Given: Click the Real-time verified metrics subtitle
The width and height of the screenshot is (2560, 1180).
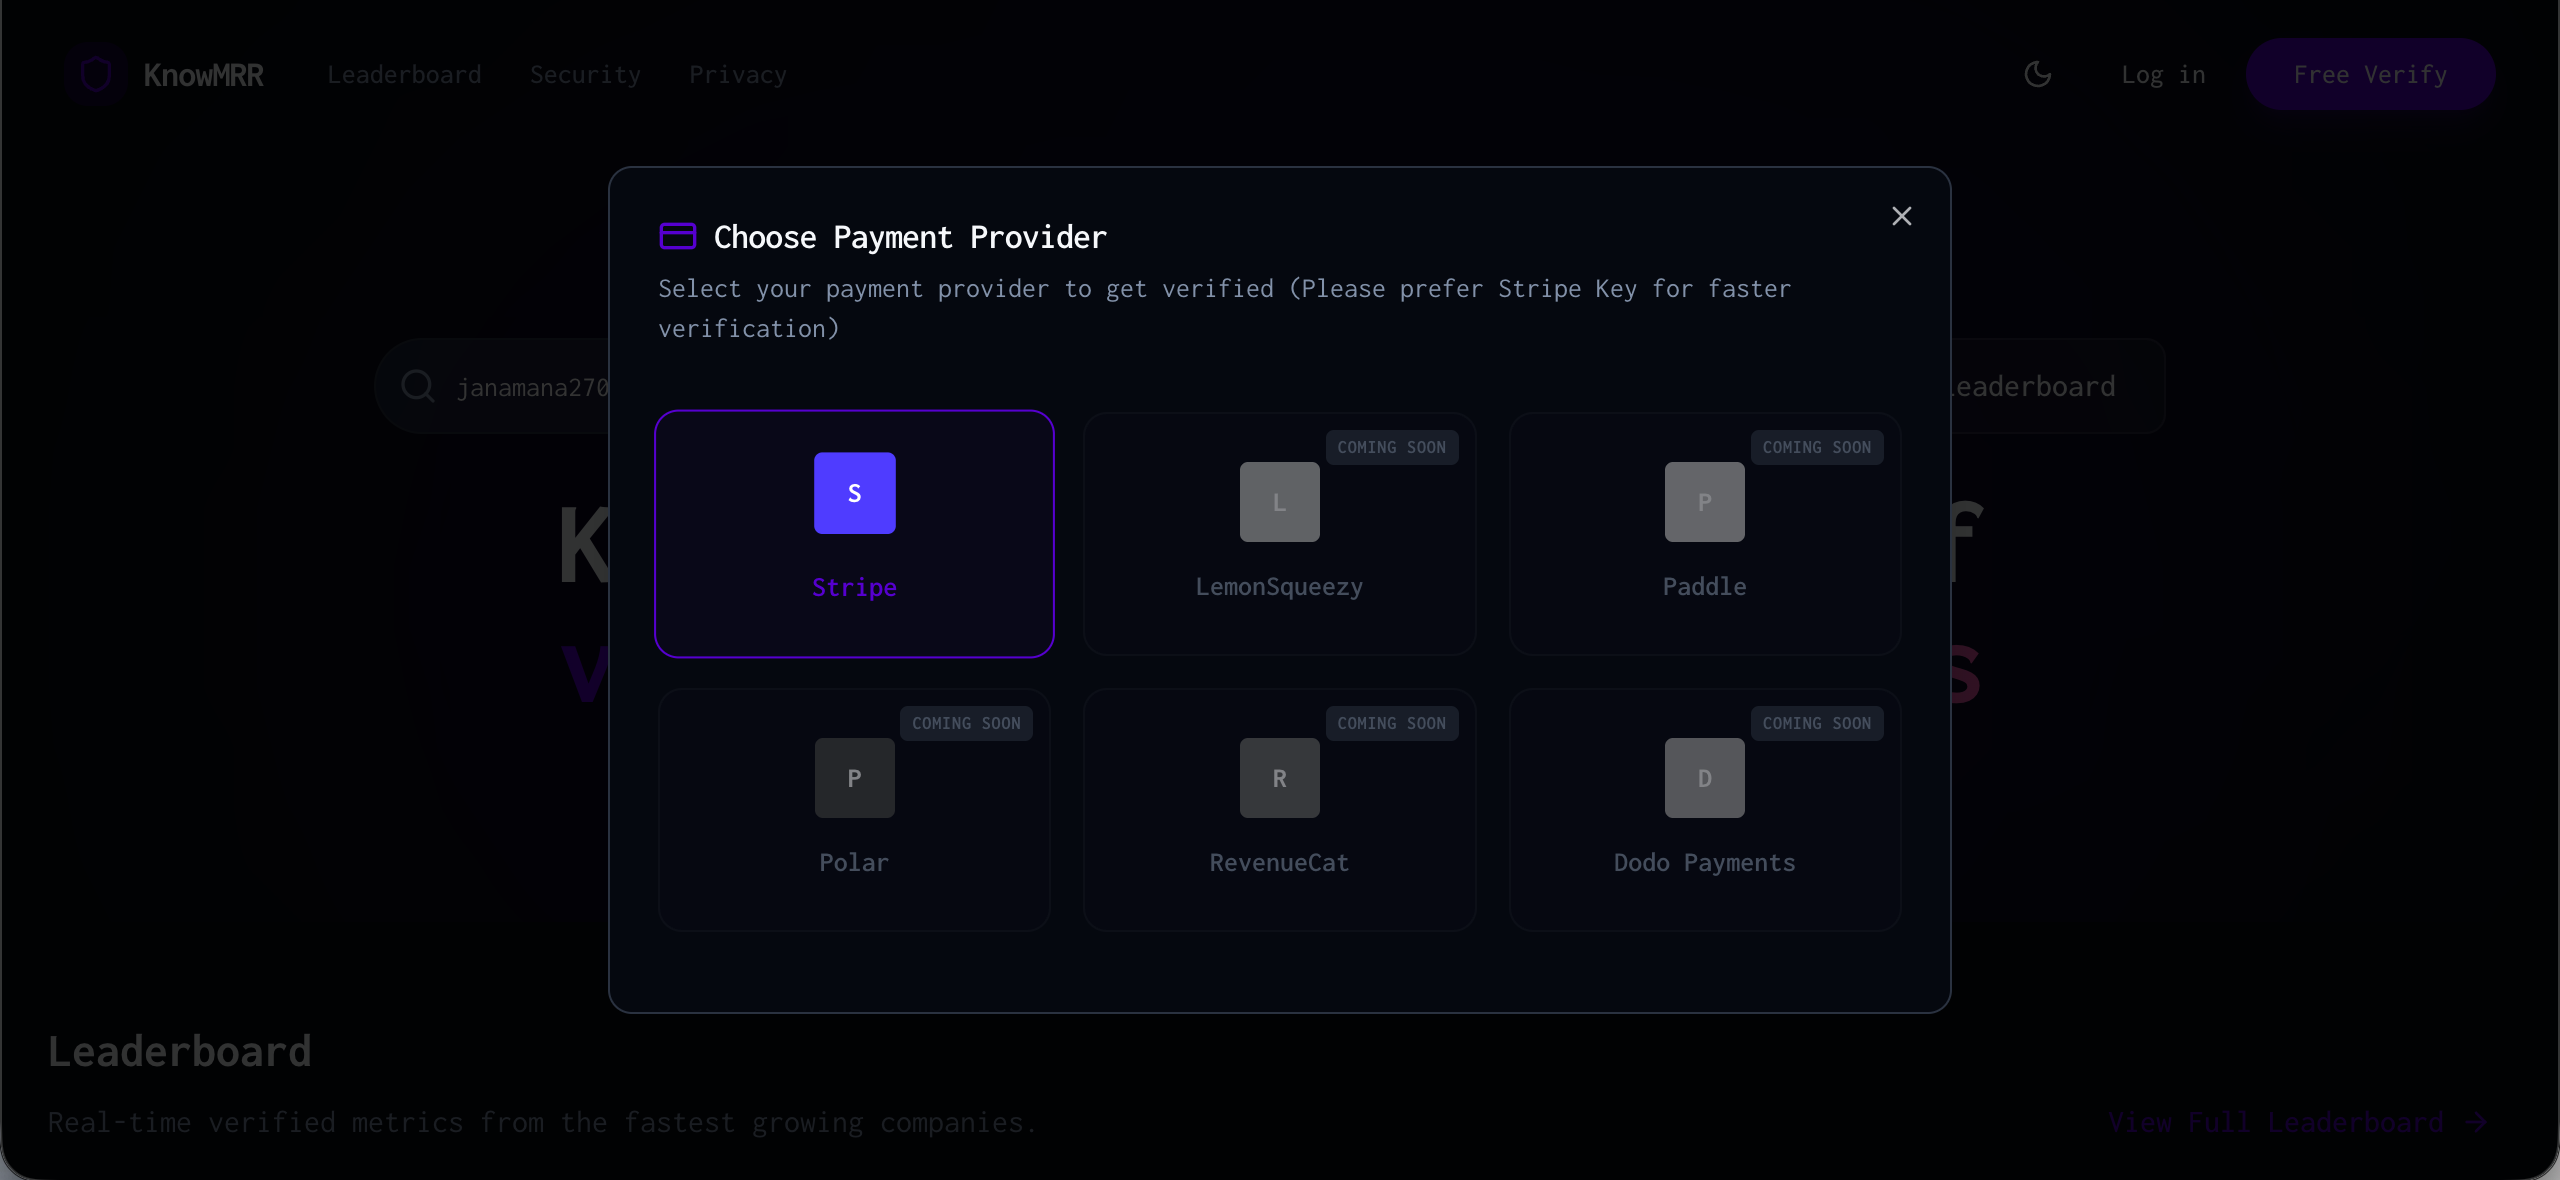Looking at the screenshot, I should point(542,1122).
